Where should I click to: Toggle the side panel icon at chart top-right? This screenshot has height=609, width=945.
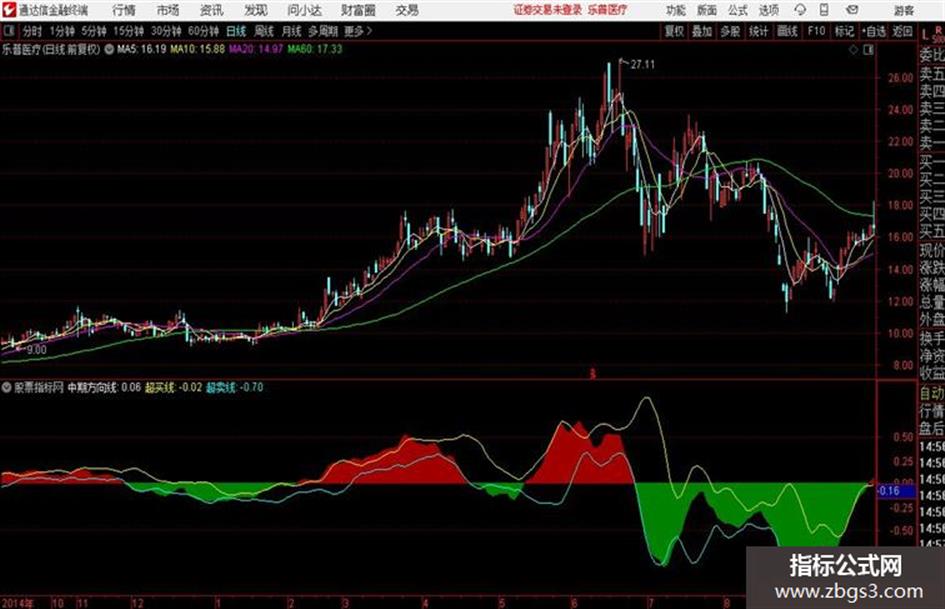[868, 50]
